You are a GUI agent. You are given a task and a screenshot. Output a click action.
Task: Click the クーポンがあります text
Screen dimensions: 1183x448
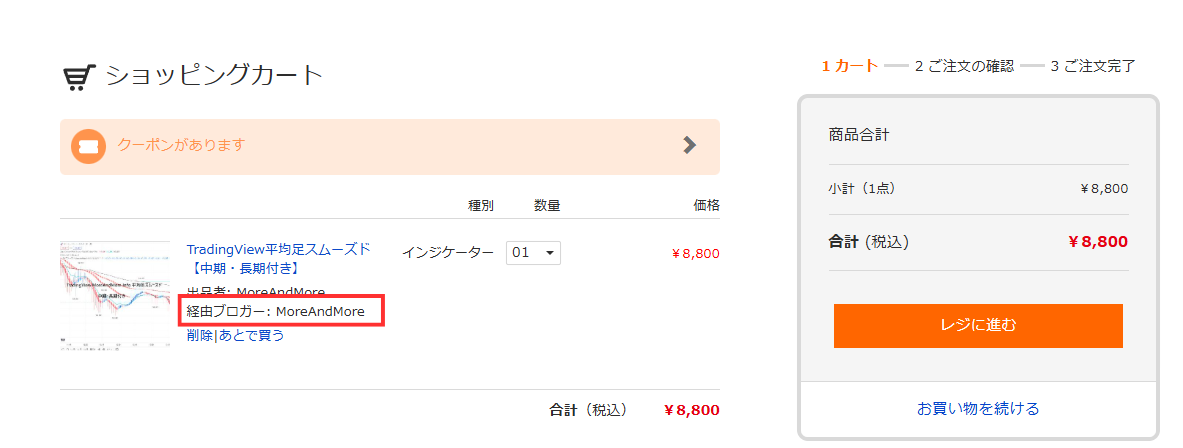[181, 145]
